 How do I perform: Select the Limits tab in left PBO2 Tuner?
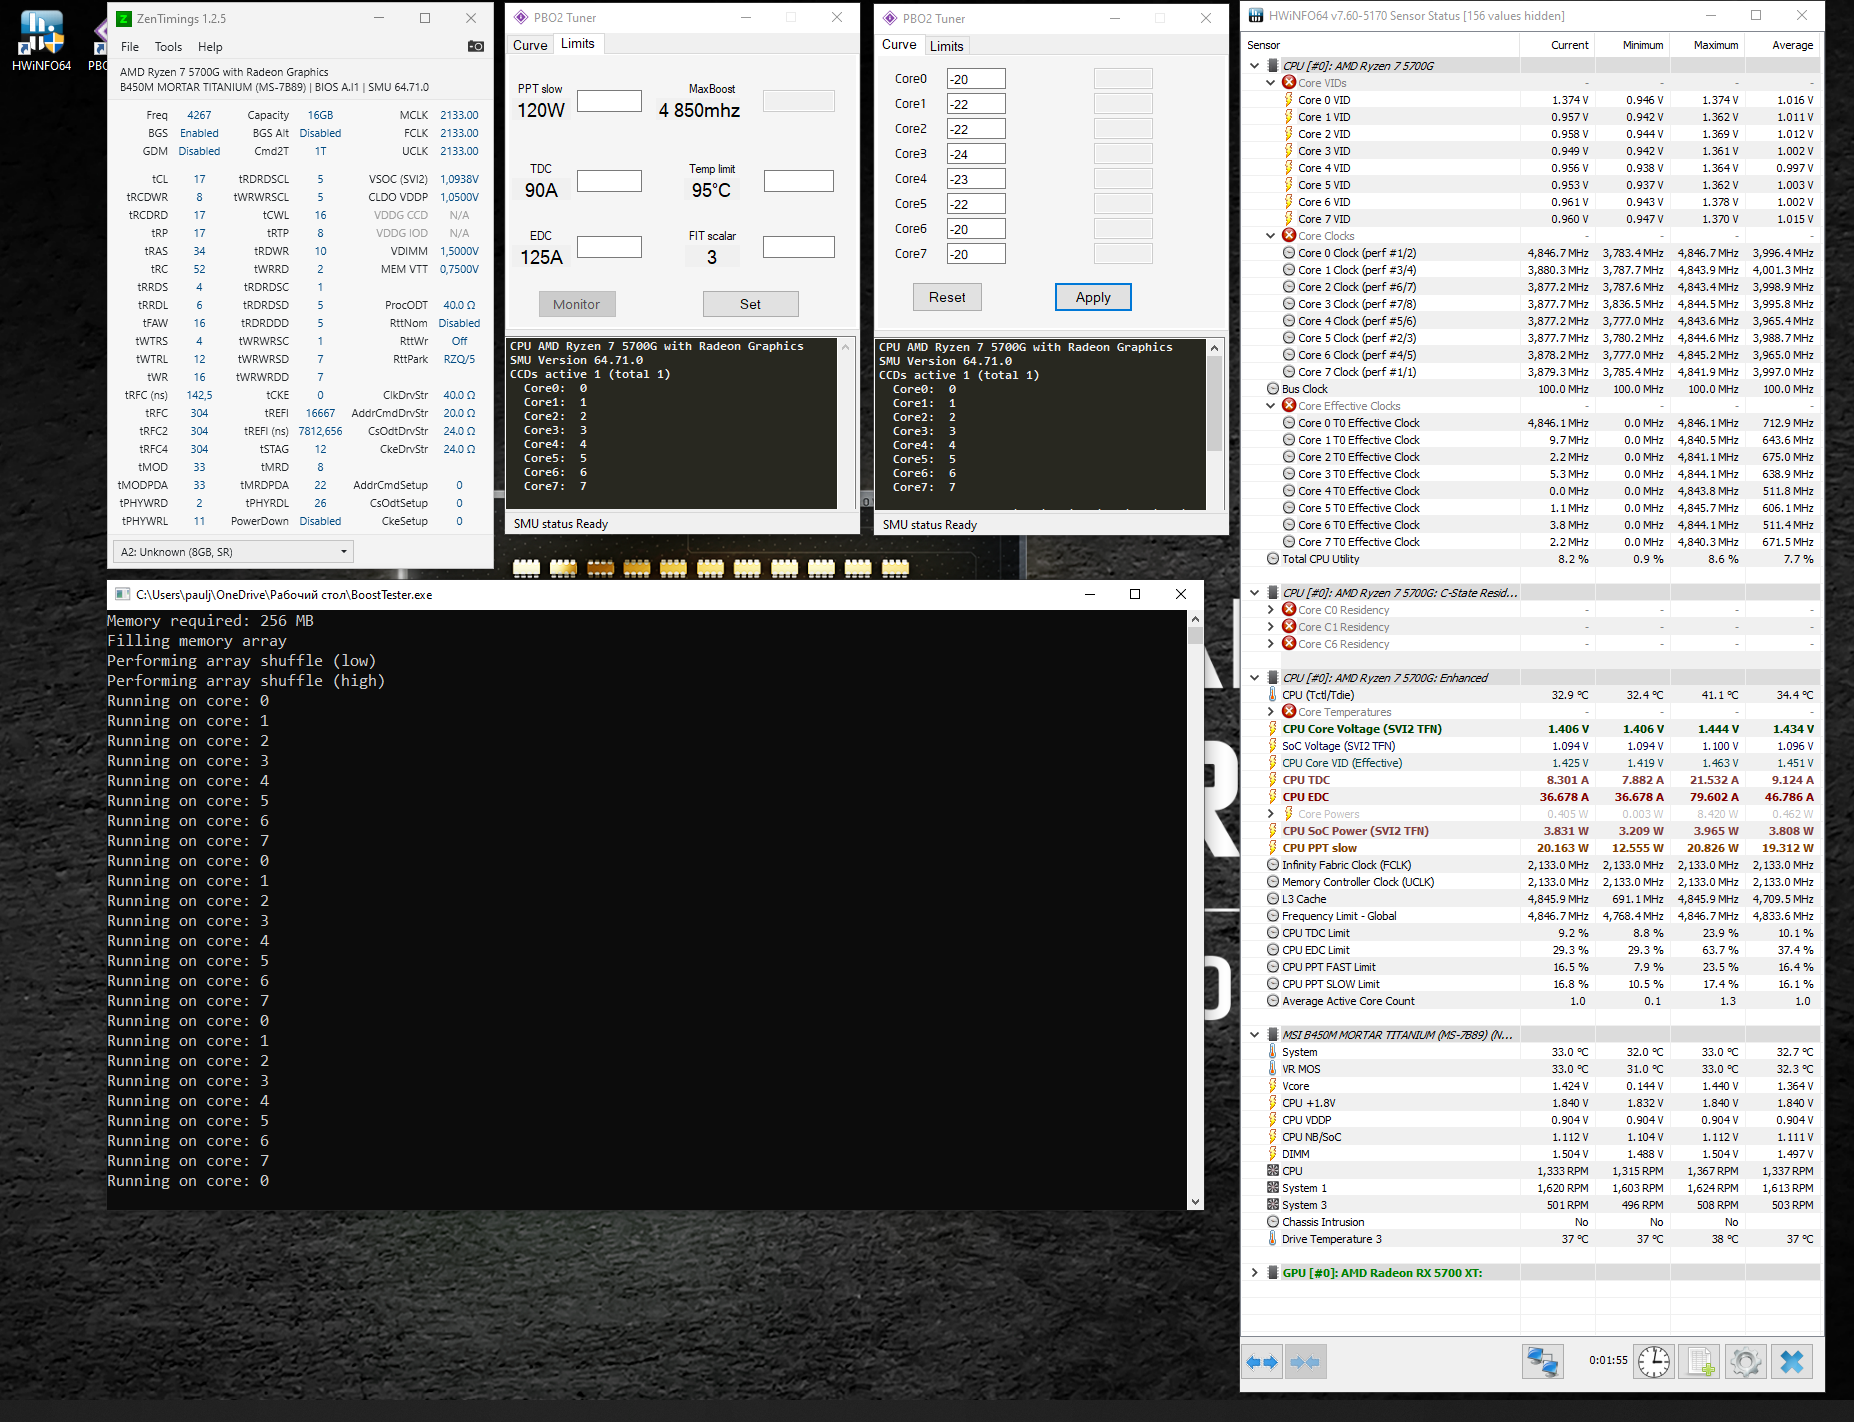click(x=578, y=44)
